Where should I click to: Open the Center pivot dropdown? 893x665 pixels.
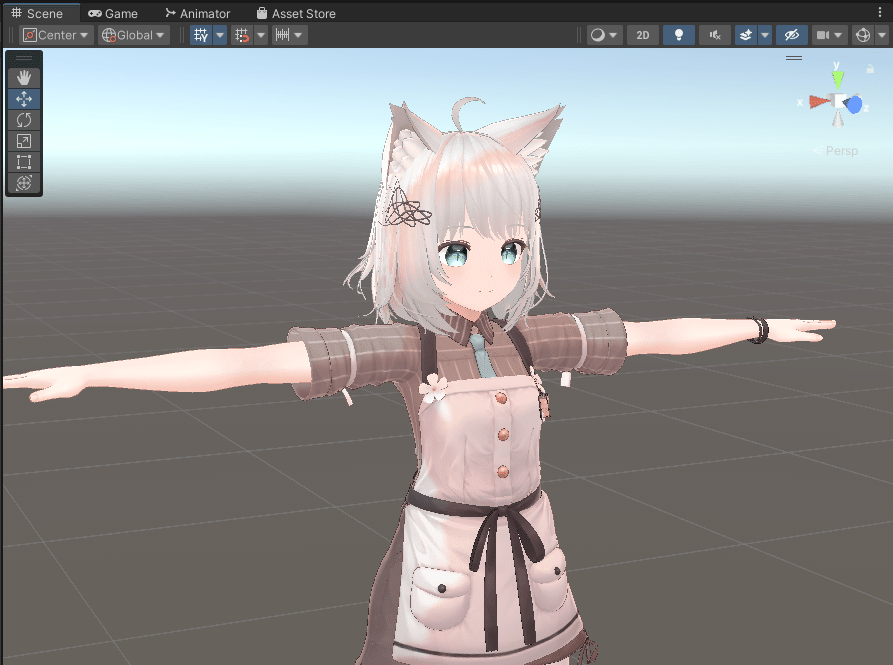[55, 34]
